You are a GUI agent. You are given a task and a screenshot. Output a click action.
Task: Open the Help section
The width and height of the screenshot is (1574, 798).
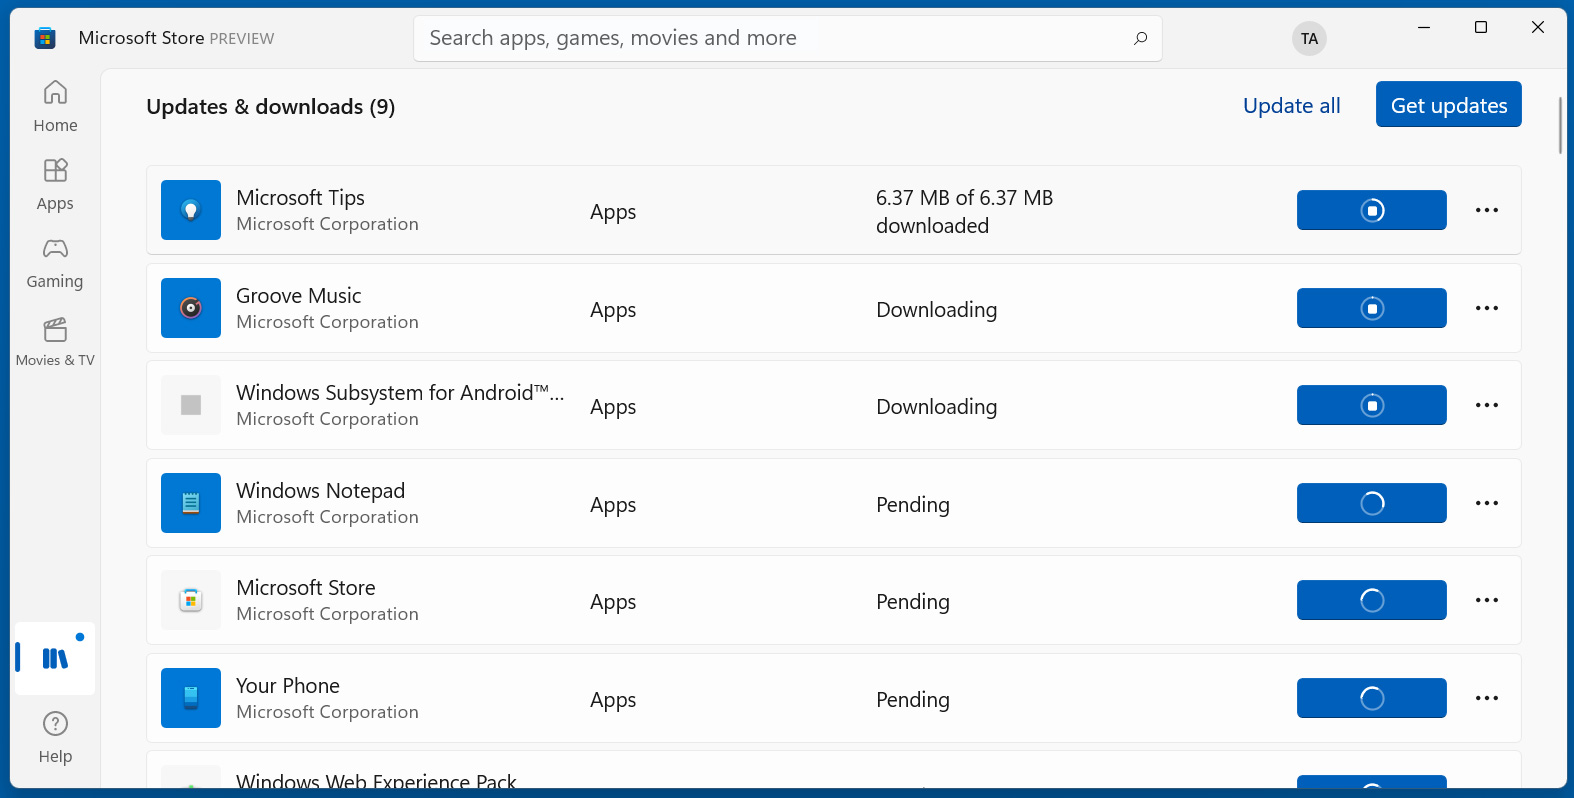(55, 738)
